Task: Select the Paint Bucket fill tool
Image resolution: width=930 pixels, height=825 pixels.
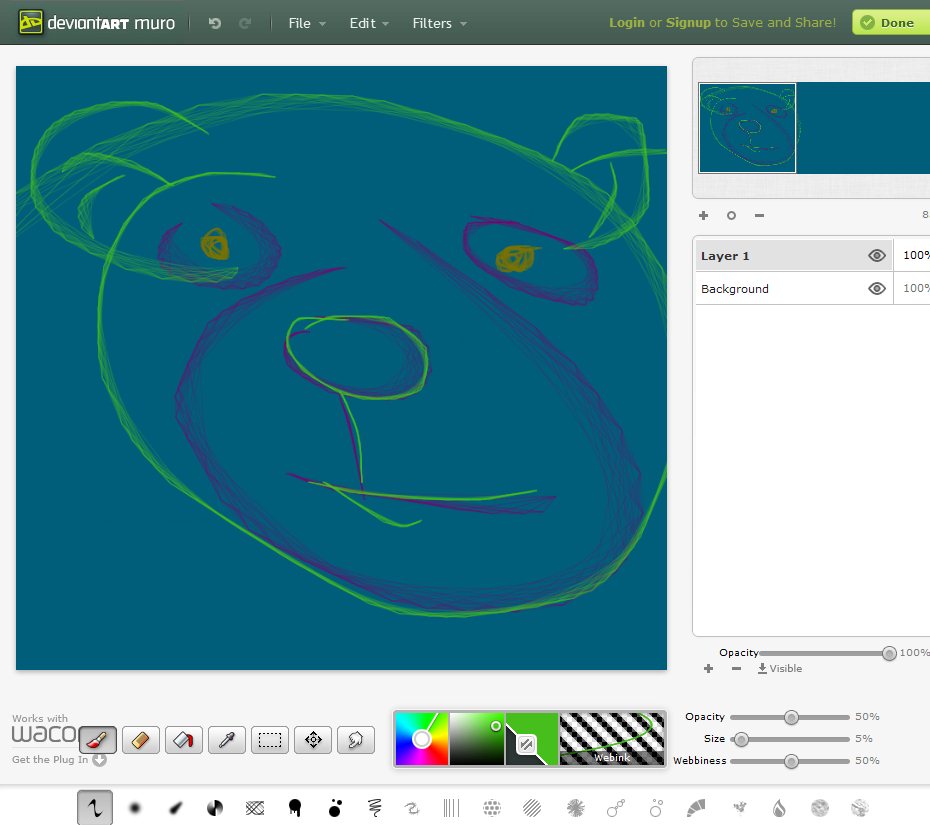Action: pyautogui.click(x=184, y=741)
